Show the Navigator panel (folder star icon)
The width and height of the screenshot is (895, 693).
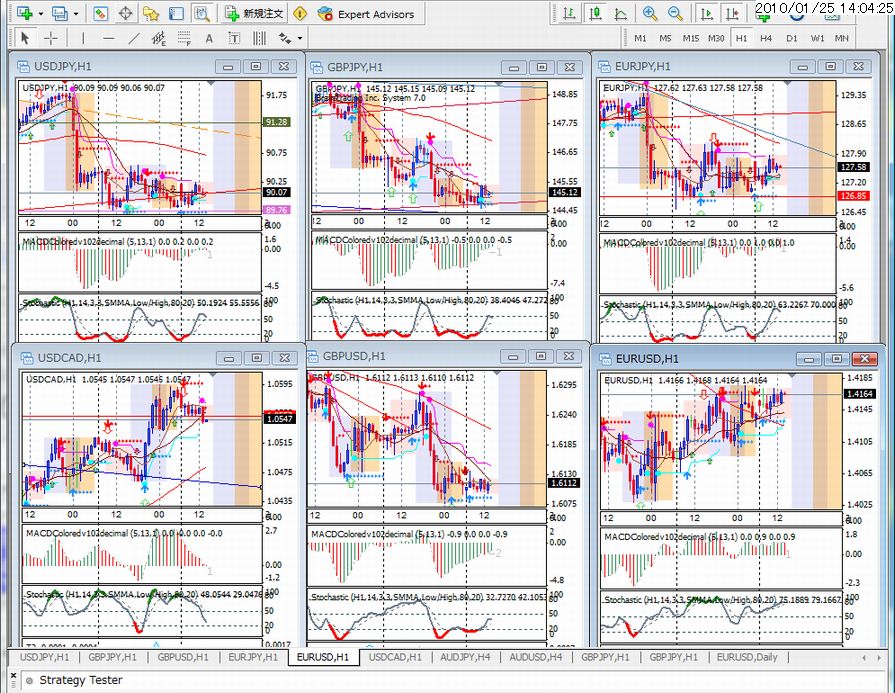click(151, 13)
